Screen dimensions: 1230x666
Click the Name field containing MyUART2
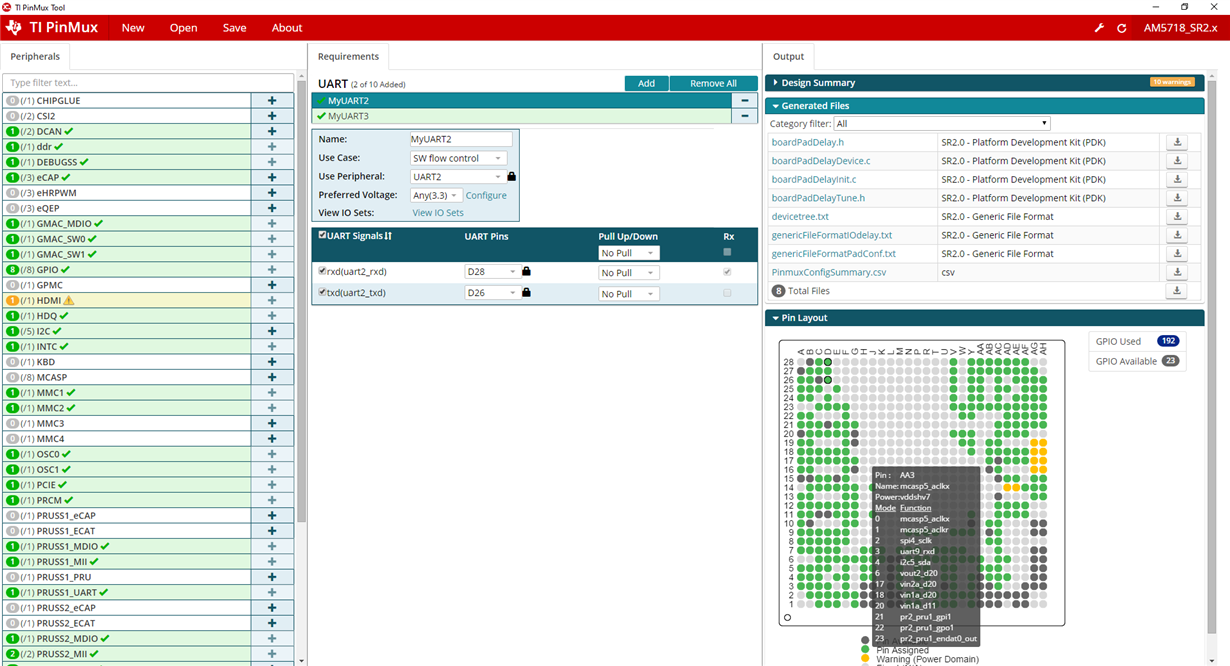pos(461,139)
